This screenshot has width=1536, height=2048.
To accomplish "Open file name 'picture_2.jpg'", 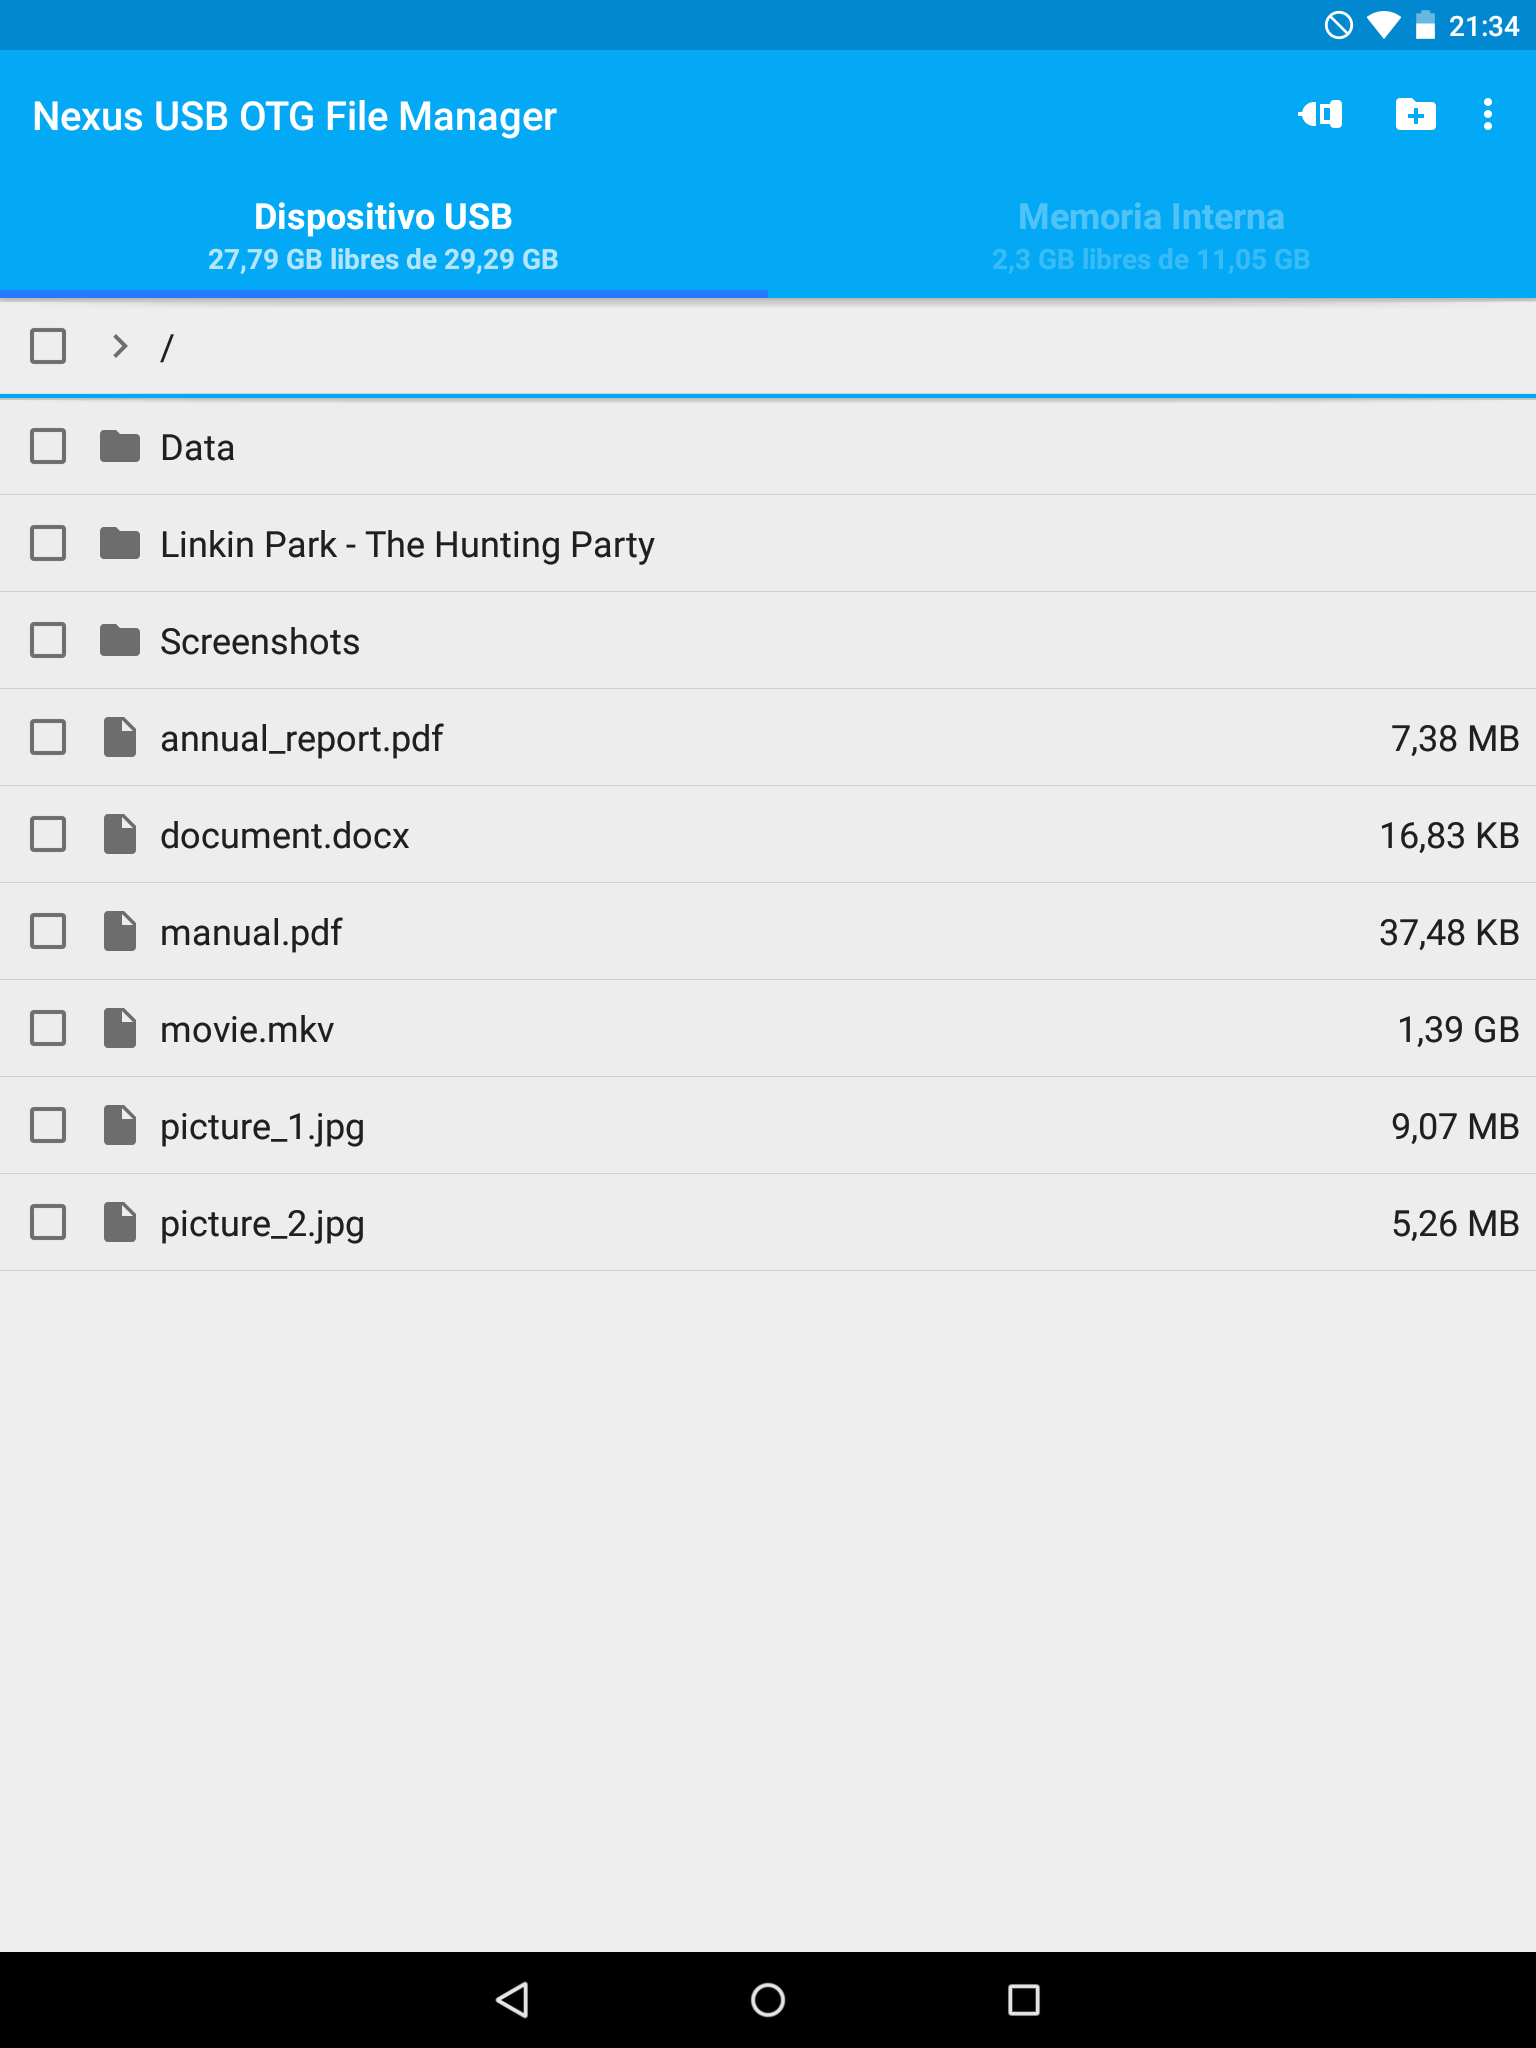I will [262, 1225].
